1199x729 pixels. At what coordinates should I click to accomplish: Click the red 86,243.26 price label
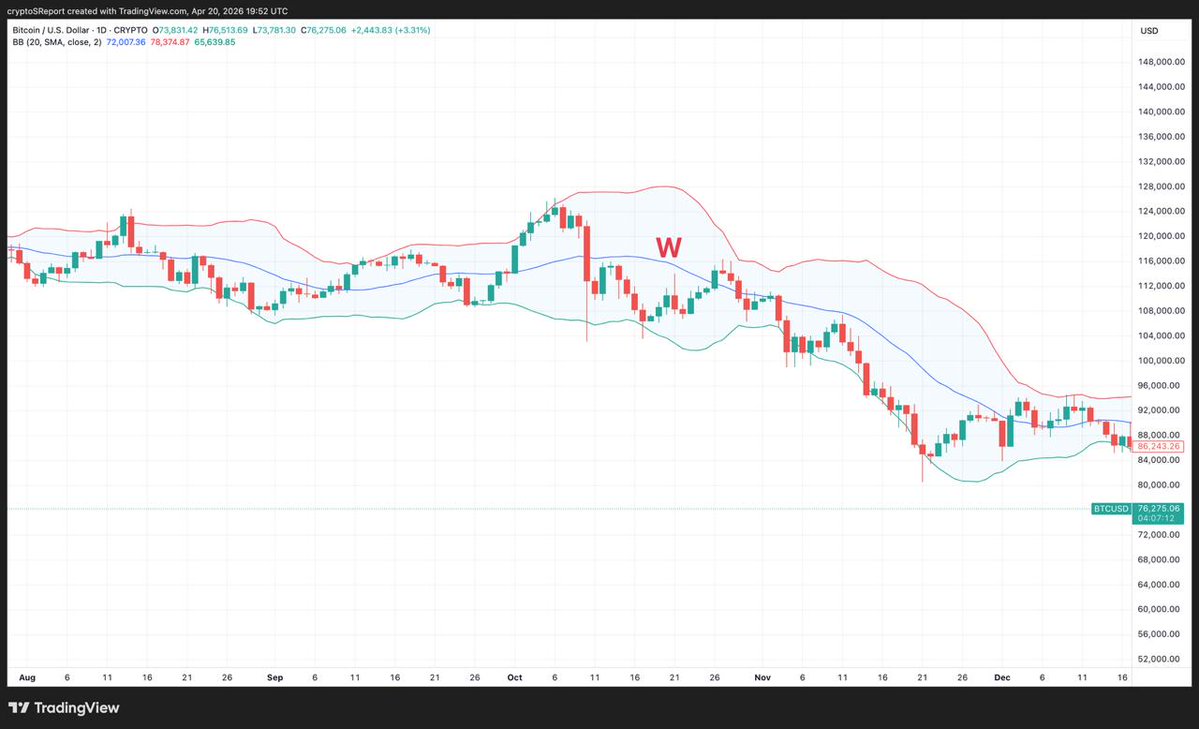1158,446
